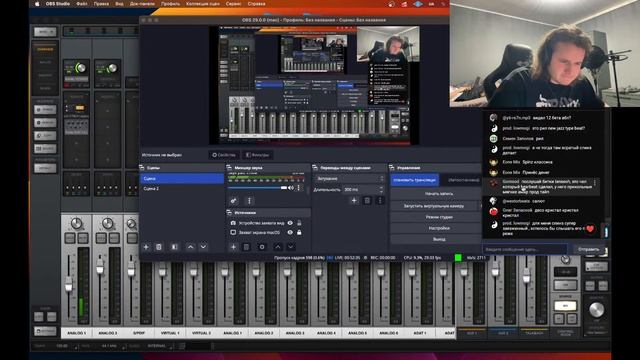Click Выход button
Screen dimensions: 640x360
tap(439, 239)
